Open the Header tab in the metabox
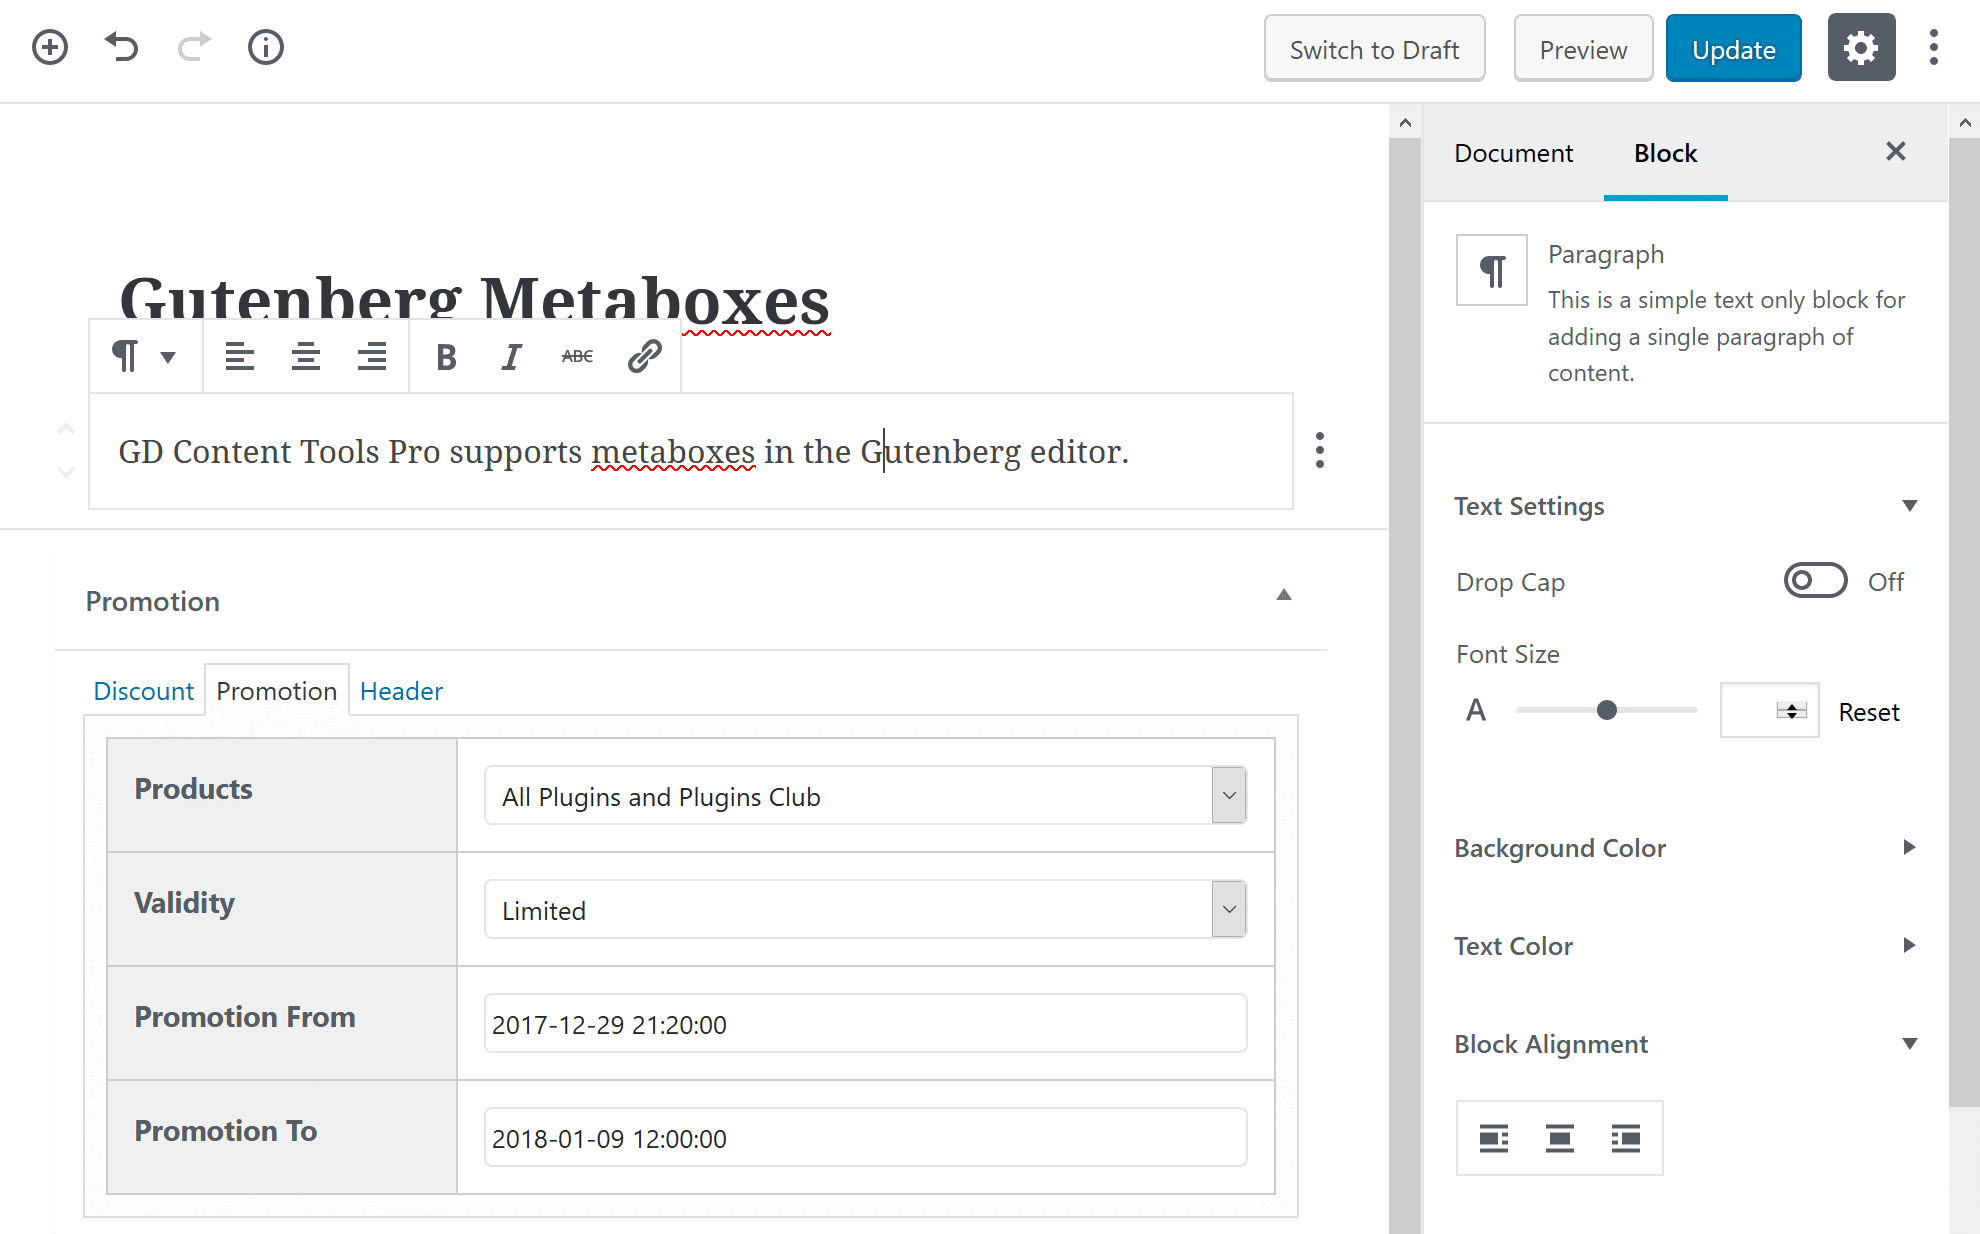 (x=401, y=691)
